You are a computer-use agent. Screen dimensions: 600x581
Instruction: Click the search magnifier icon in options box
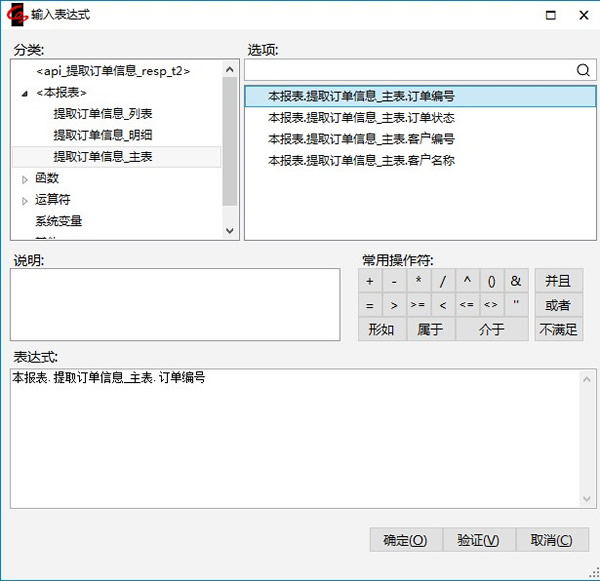click(x=583, y=70)
